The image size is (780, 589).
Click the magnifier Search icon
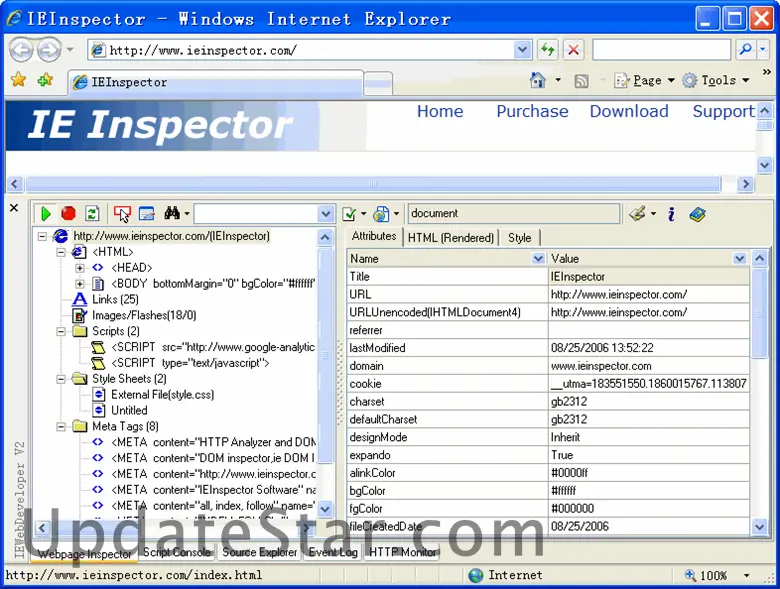pyautogui.click(x=746, y=49)
